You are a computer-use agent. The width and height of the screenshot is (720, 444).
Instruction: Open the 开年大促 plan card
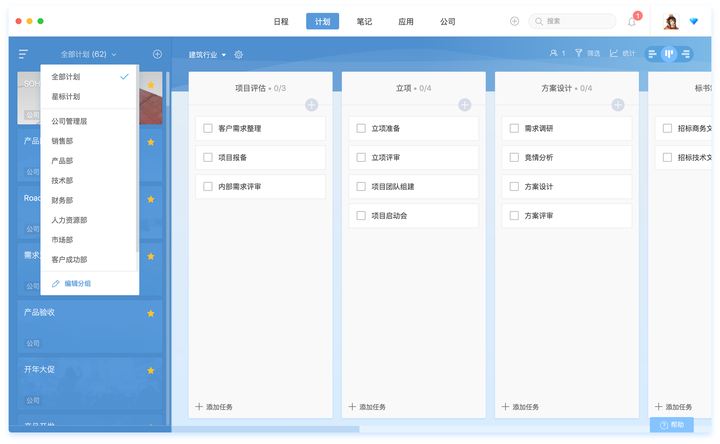[90, 383]
